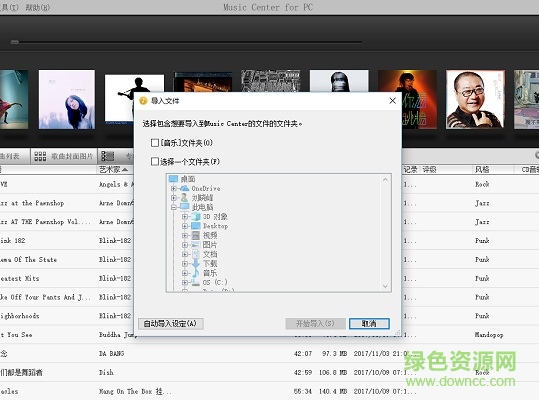Select the 下载 download arrow icon
Viewport: 539px width, 400px height.
tap(196, 264)
